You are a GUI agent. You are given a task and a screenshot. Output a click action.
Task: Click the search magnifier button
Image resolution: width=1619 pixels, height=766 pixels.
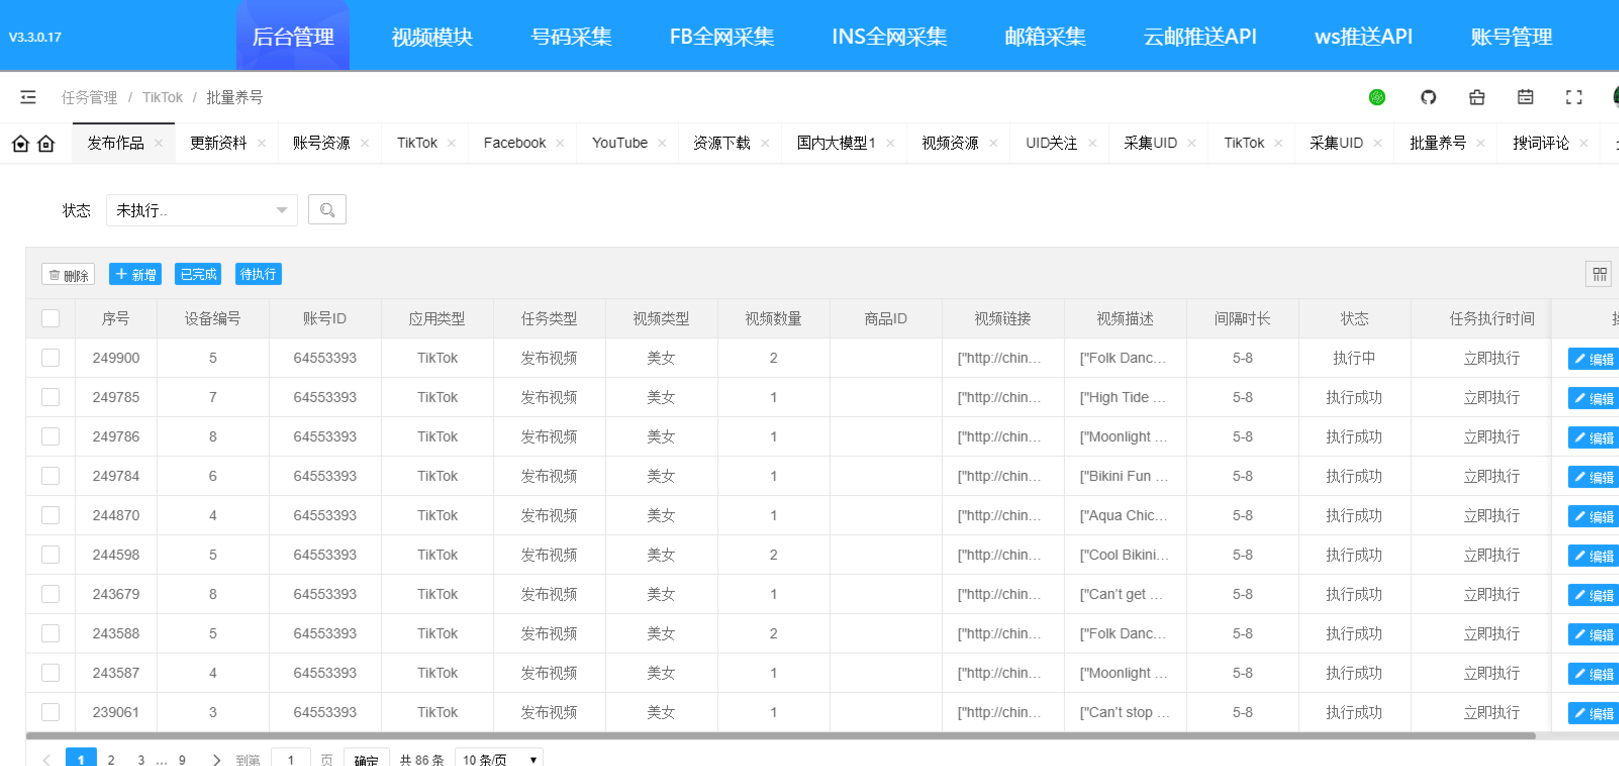(x=327, y=210)
